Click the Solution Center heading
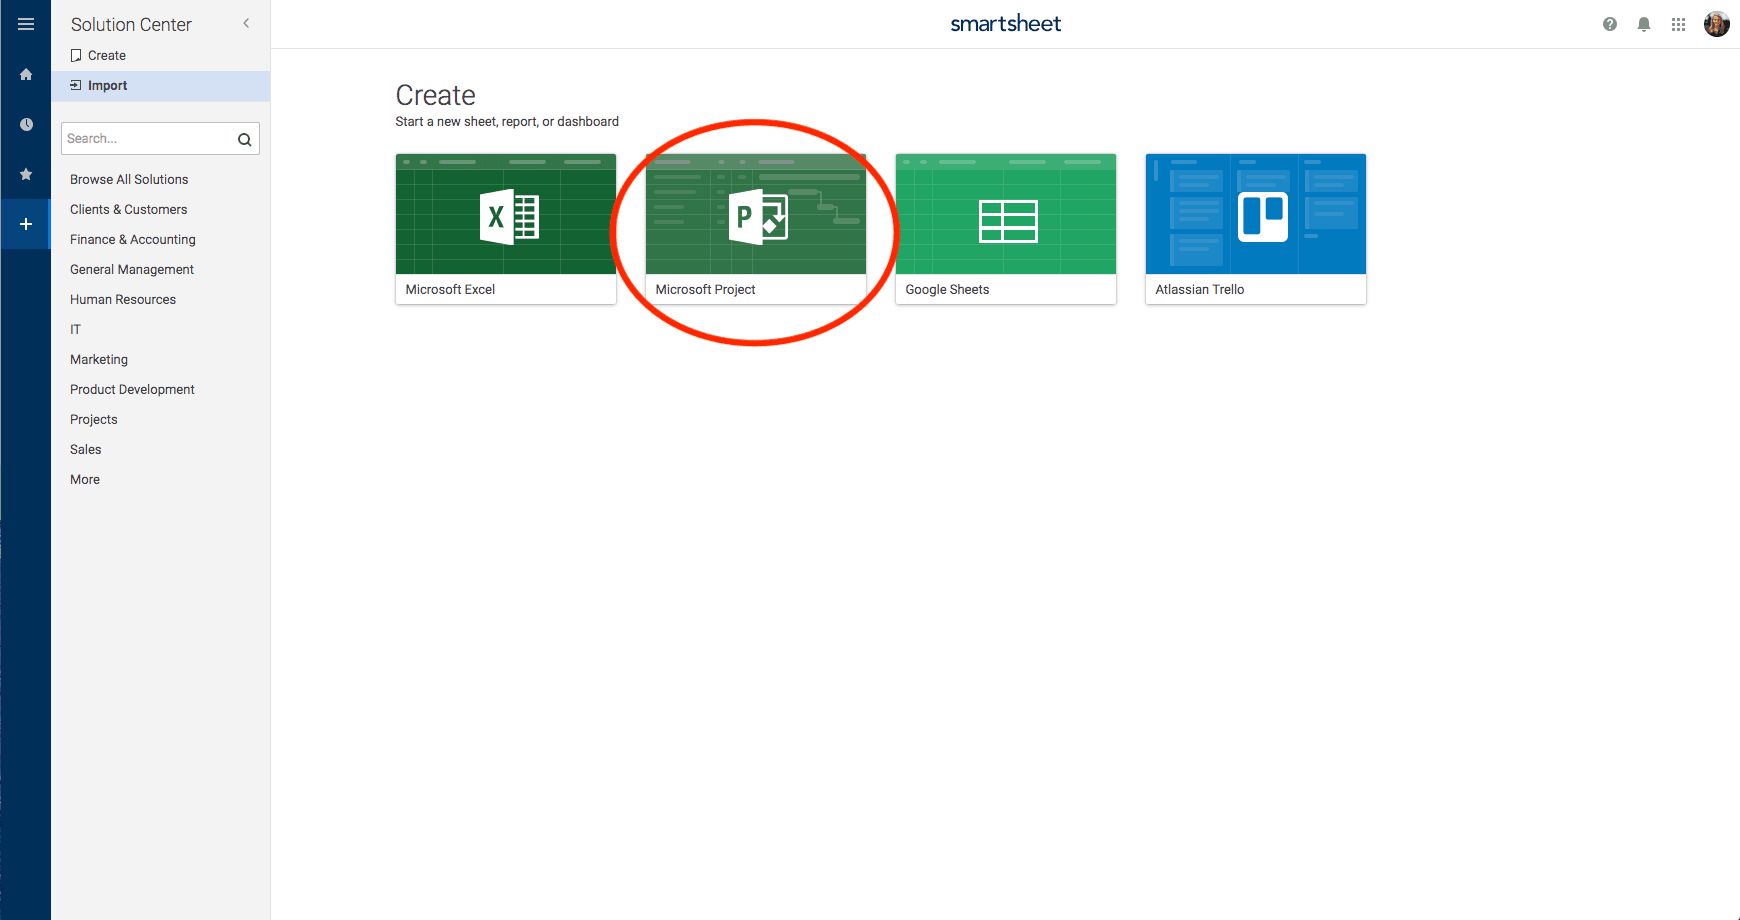 coord(131,25)
